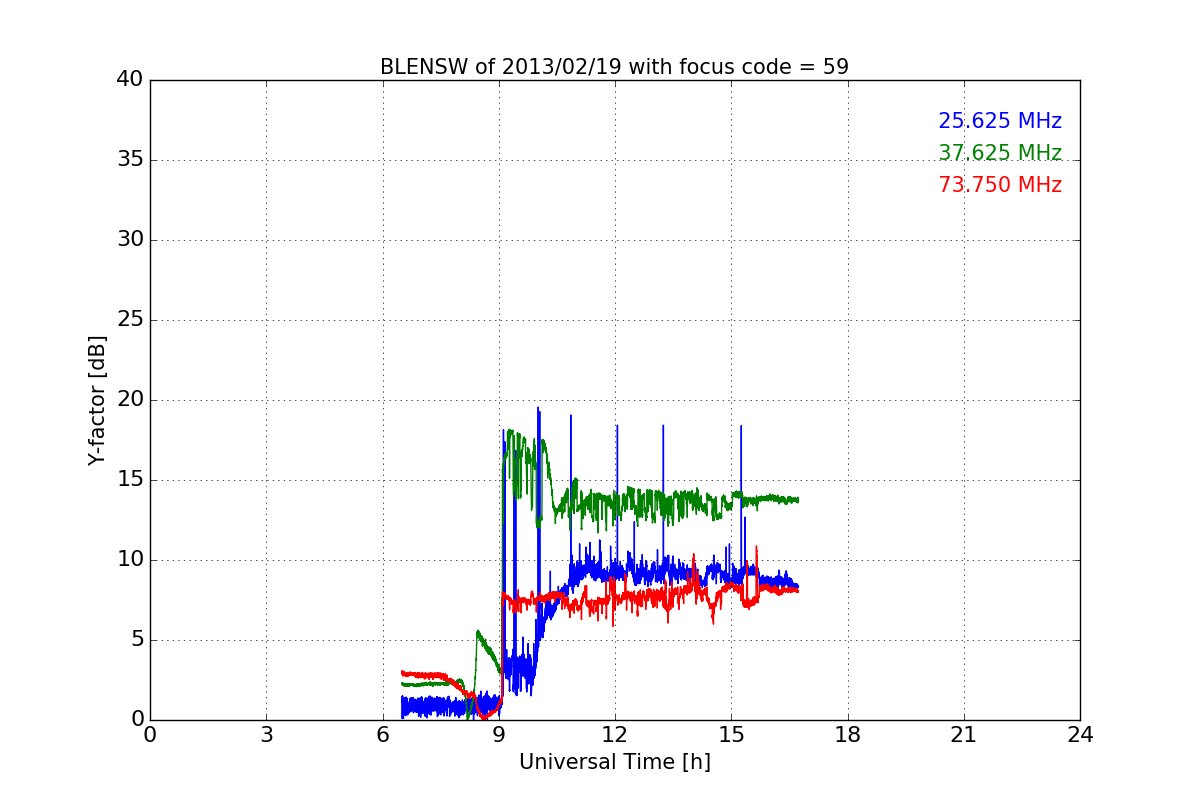
Task: Click the x-axis tick label 18
Action: click(847, 734)
